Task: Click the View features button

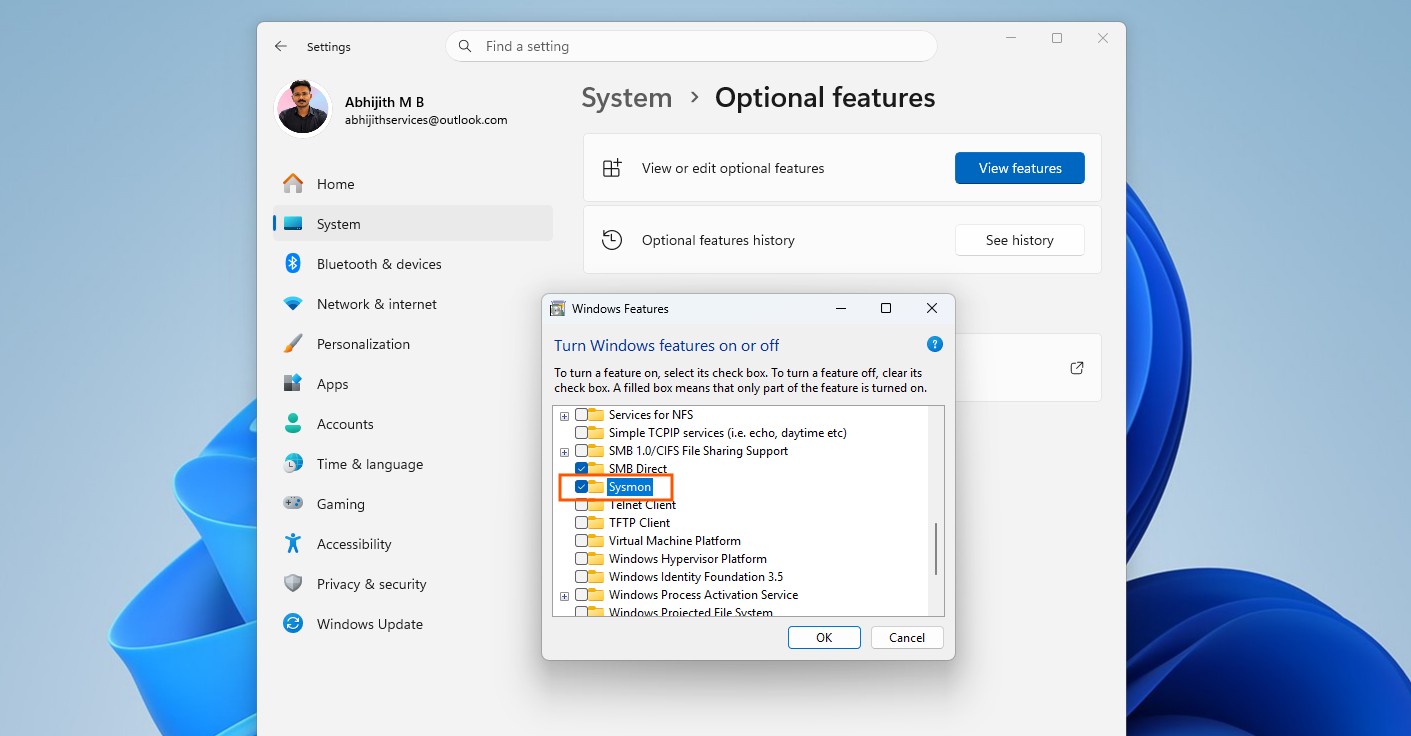Action: (x=1019, y=168)
